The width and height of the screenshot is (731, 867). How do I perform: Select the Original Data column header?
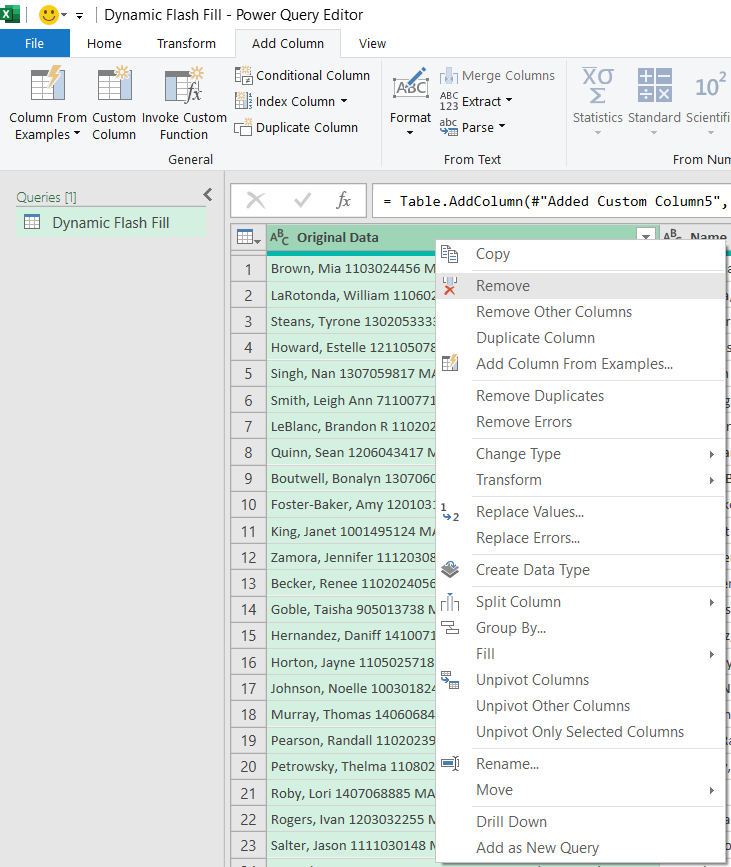pos(461,238)
